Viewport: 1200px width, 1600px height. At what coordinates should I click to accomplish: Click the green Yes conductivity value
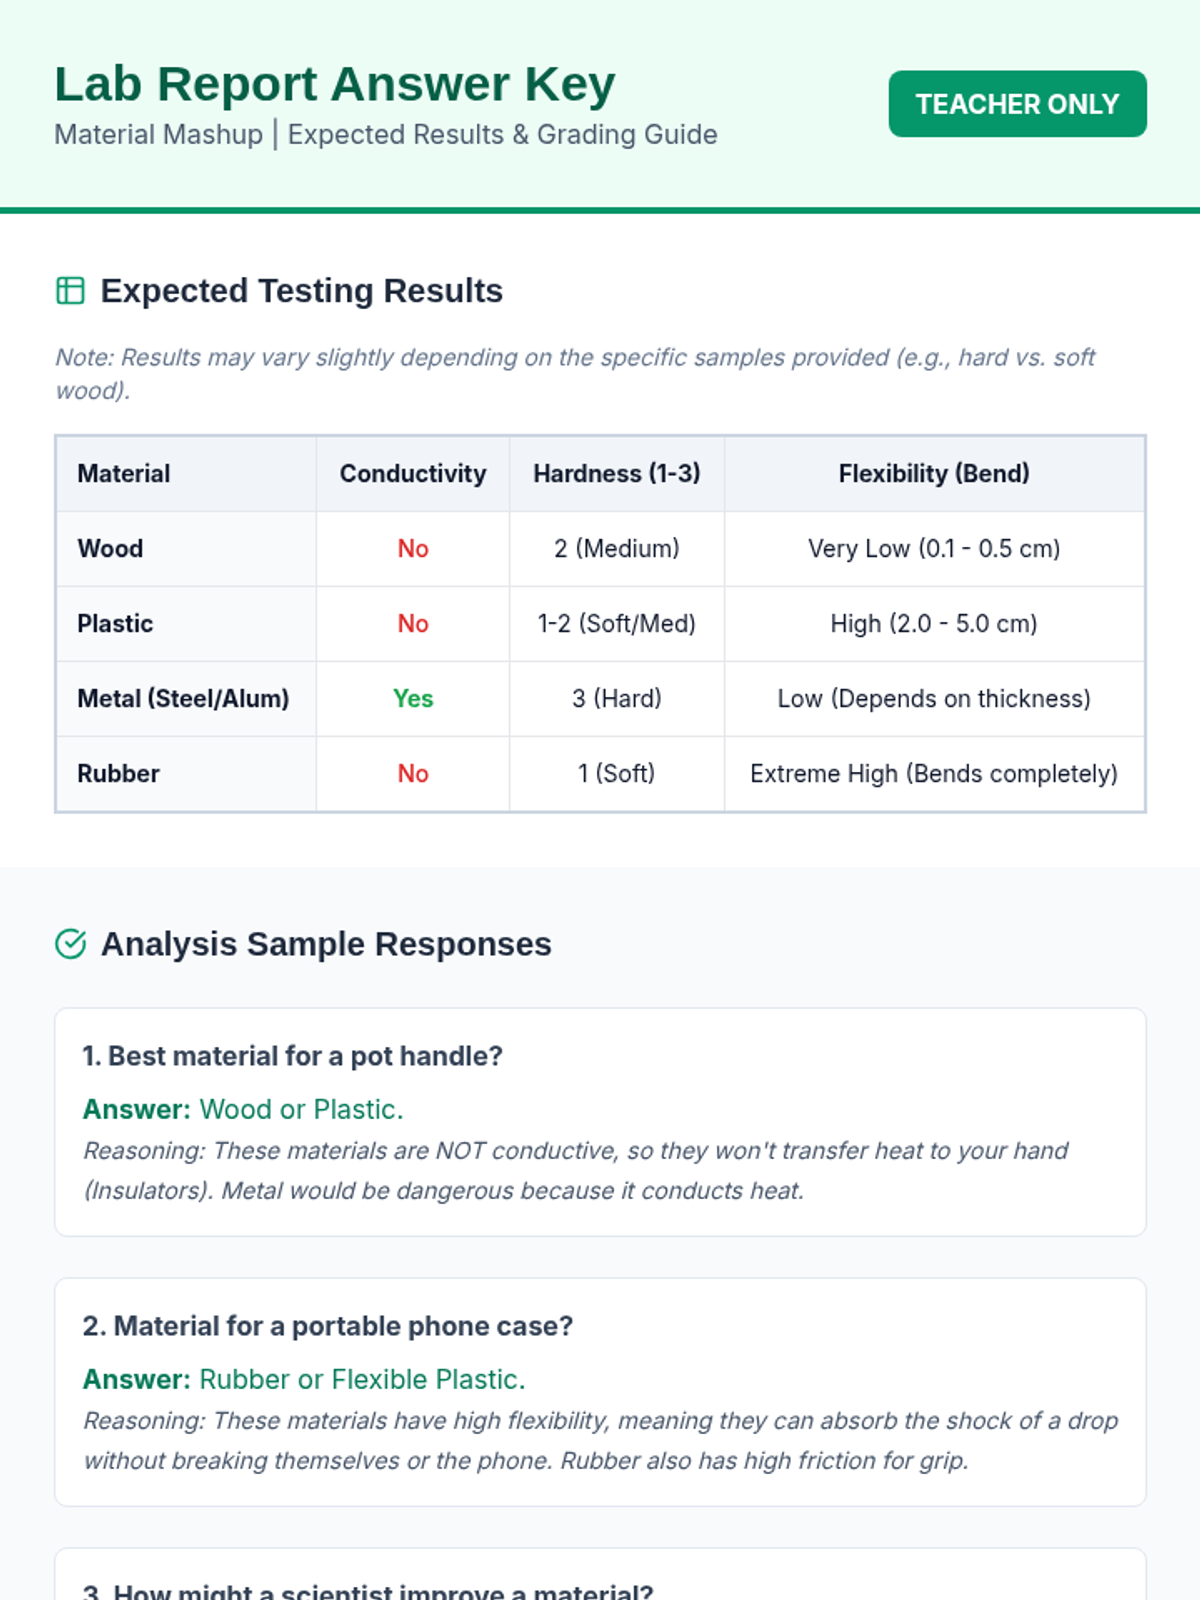[x=412, y=699]
